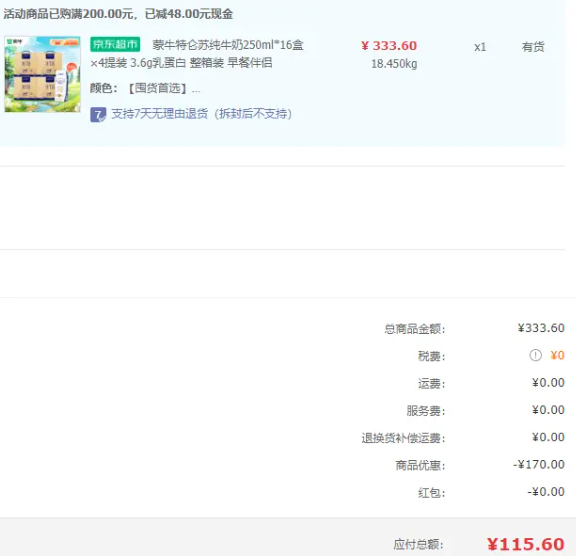Click the 税费 ¥0 orange value
The image size is (576, 560).
[x=557, y=355]
